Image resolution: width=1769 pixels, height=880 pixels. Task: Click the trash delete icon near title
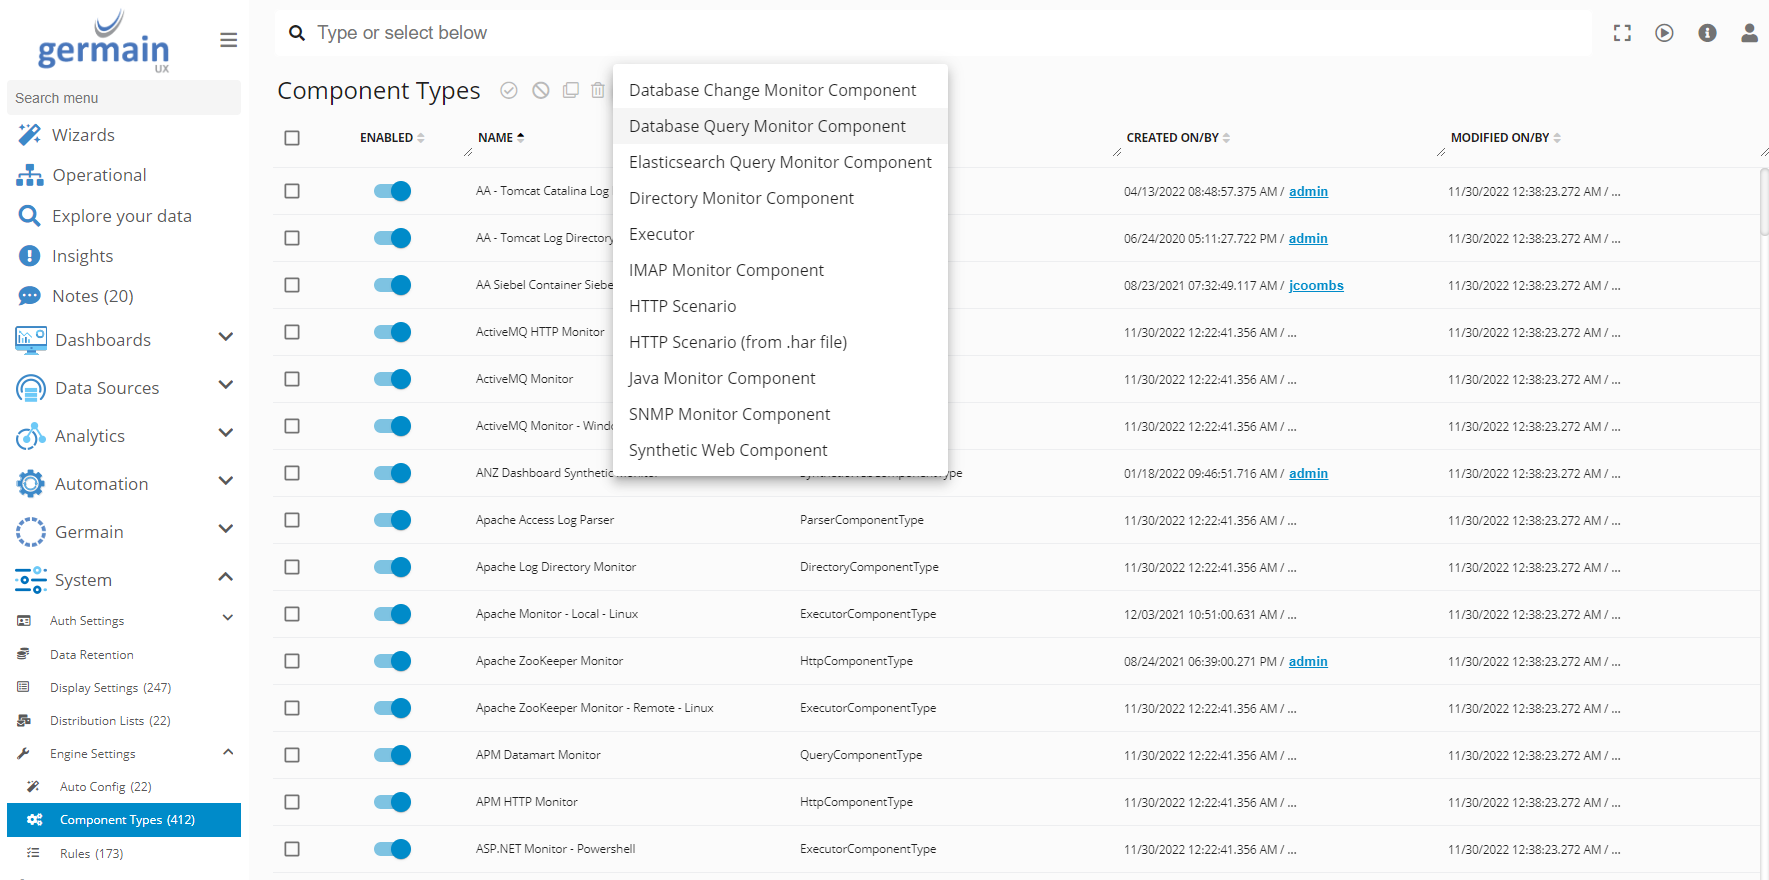[x=598, y=91]
